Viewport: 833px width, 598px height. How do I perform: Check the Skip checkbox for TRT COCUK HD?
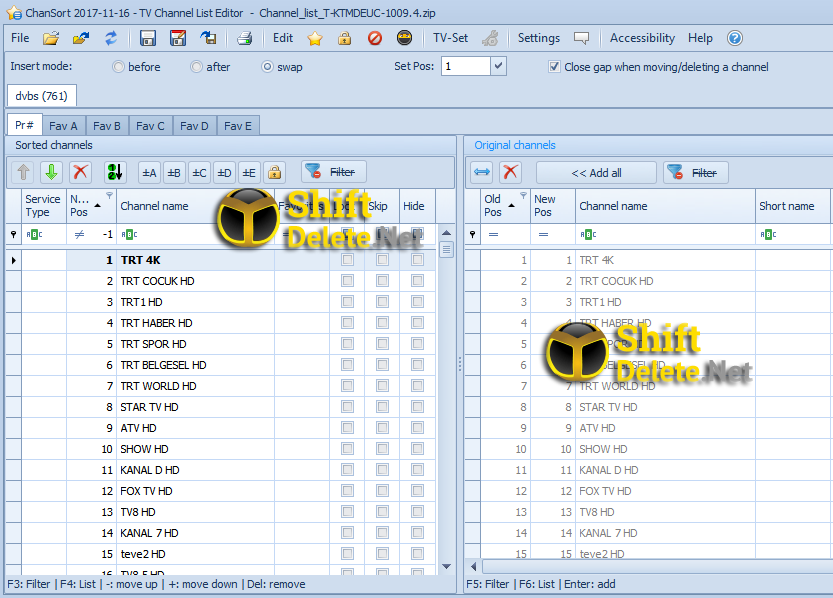point(382,281)
